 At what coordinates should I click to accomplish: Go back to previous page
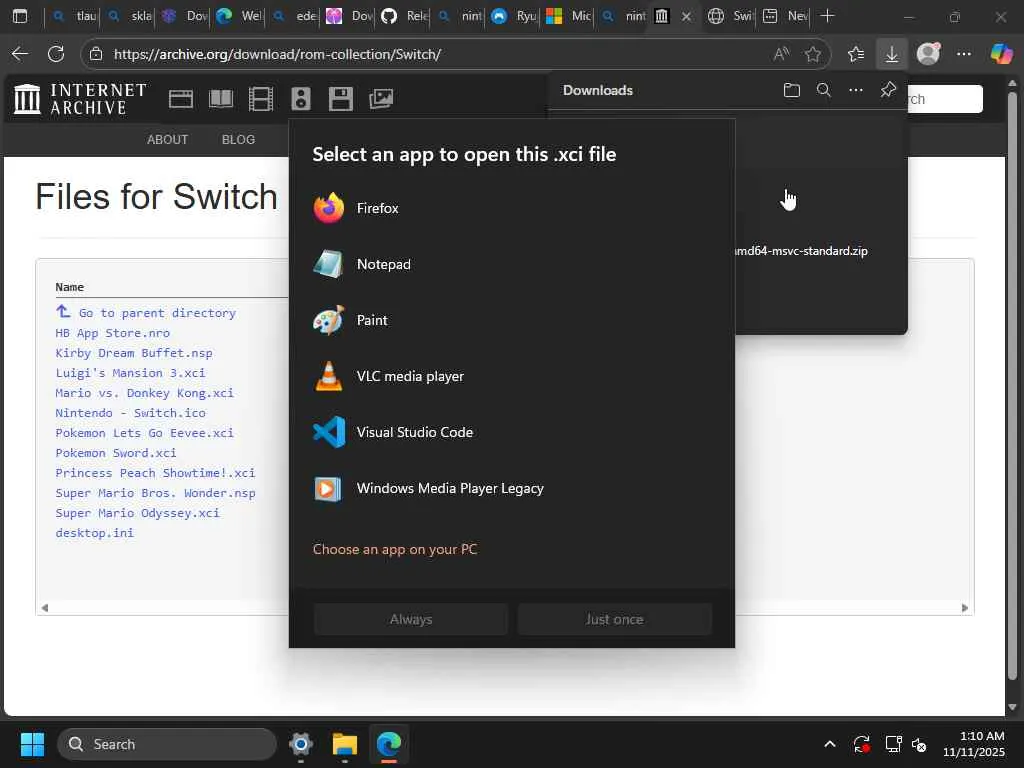pos(20,54)
